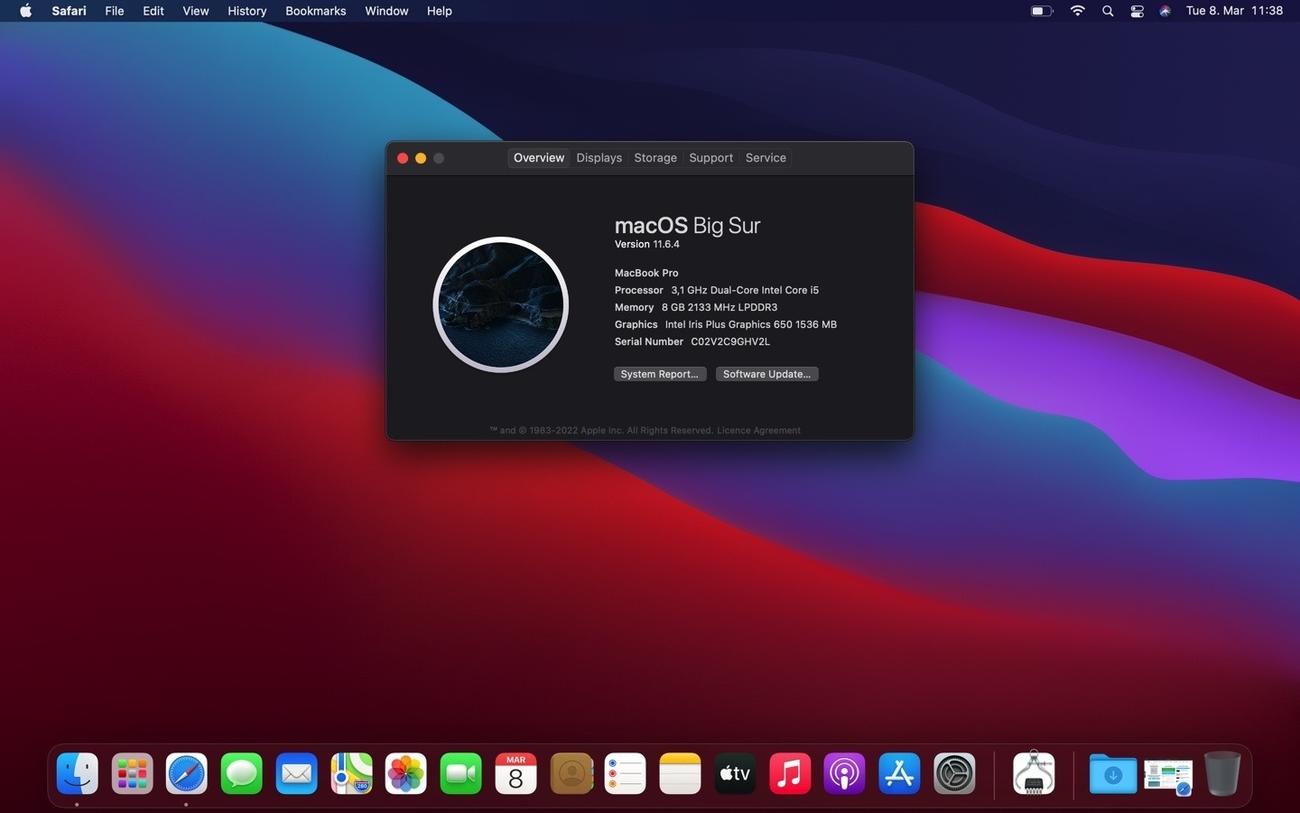1300x813 pixels.
Task: Open the Notes app icon
Action: [680, 774]
